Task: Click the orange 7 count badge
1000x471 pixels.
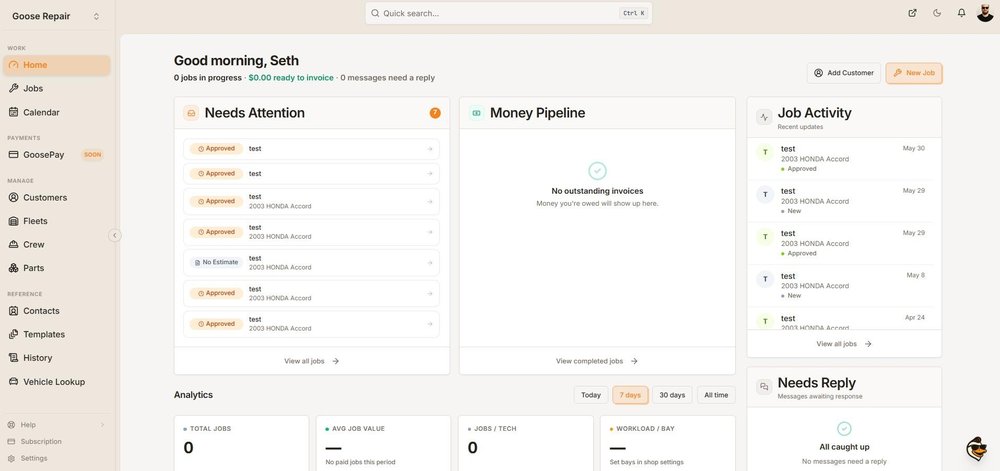Action: coord(435,113)
